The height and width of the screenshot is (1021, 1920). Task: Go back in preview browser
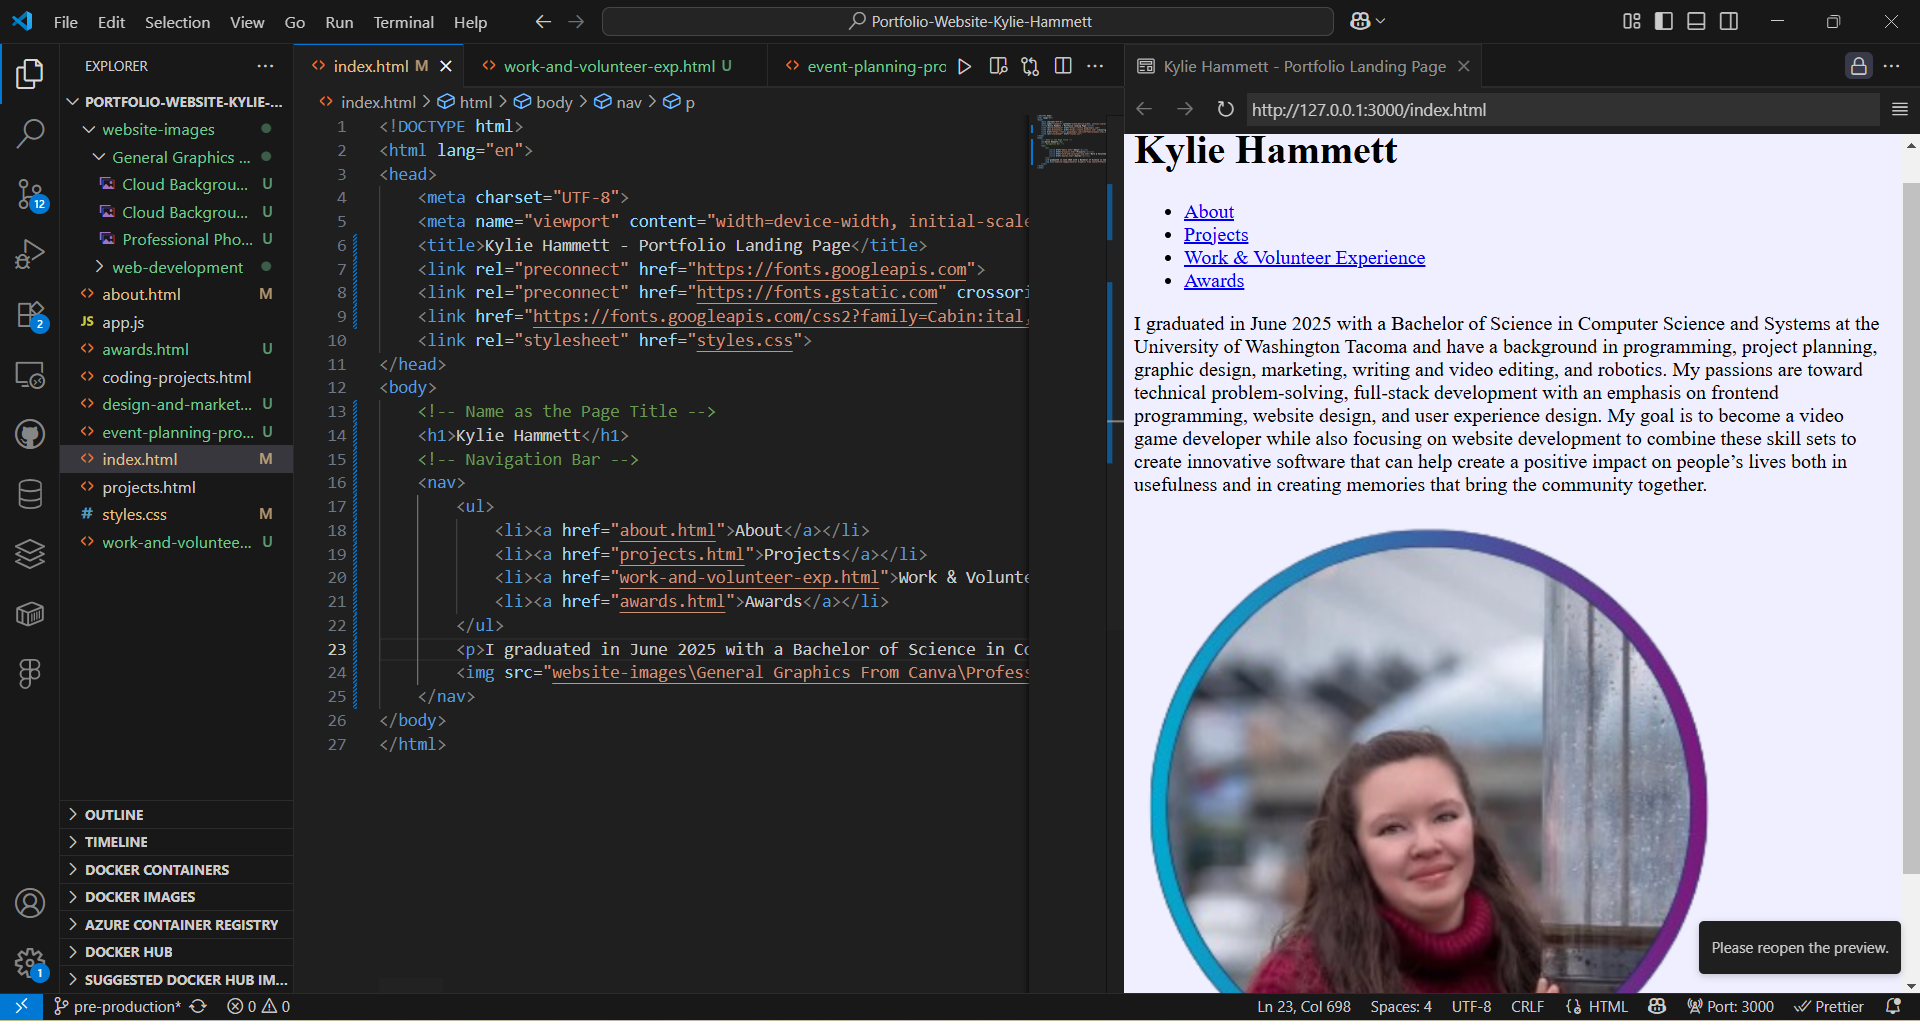1145,109
